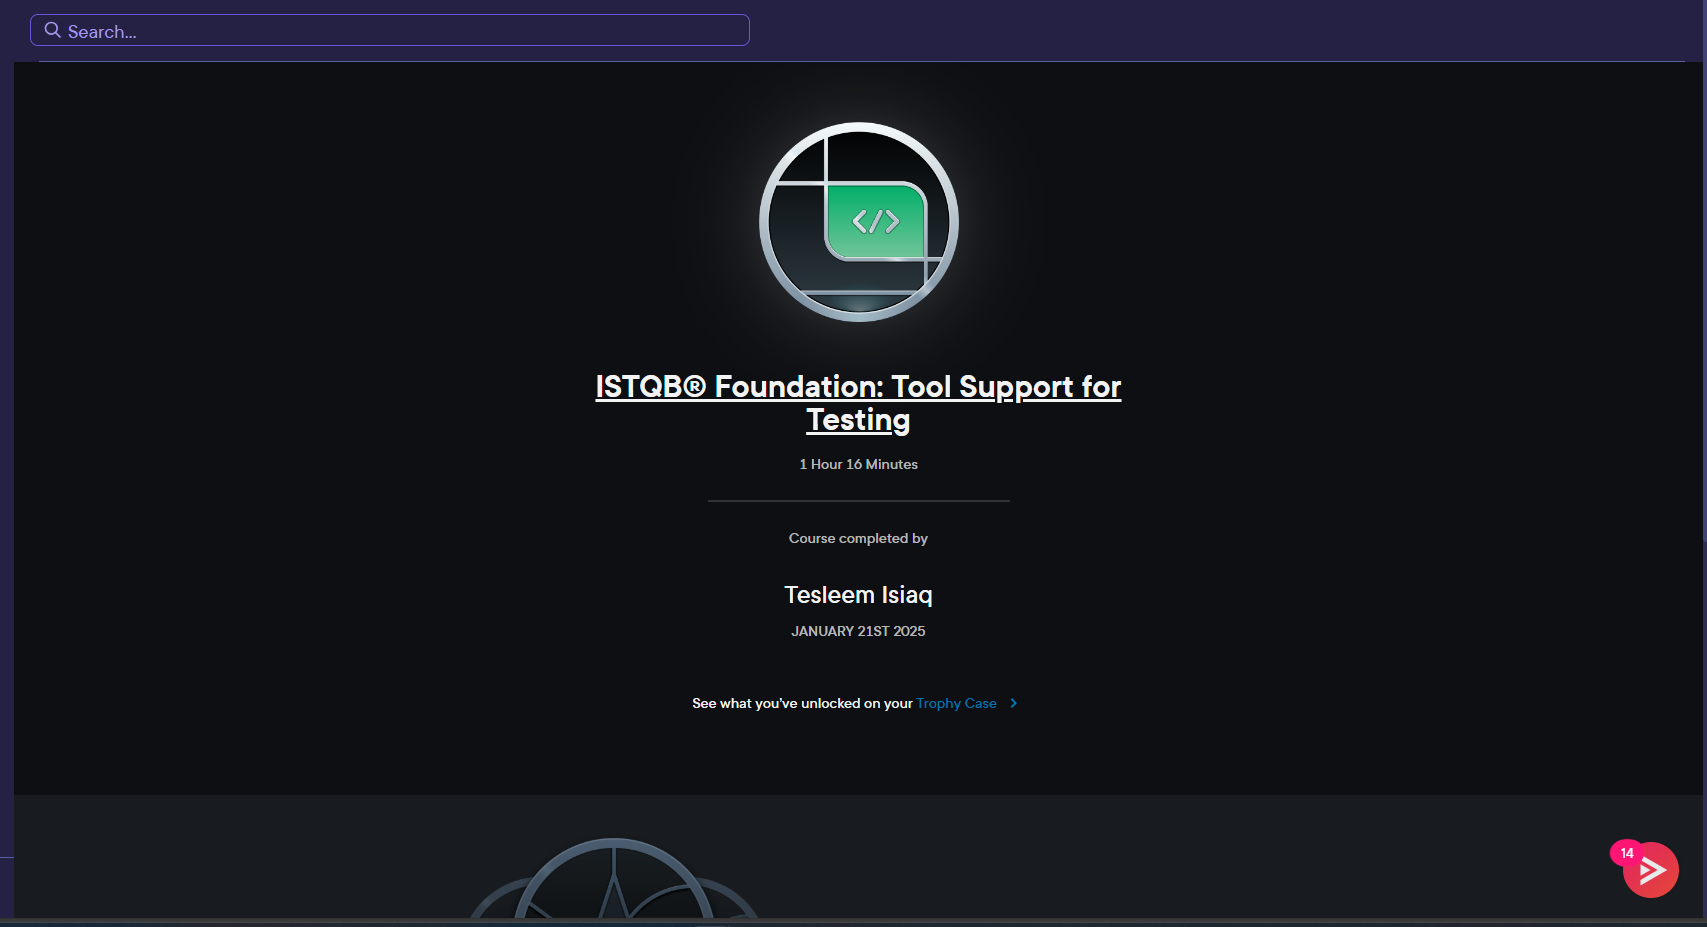This screenshot has height=927, width=1707.
Task: Click the chevron arrow beside Trophy Case
Action: 1014,703
